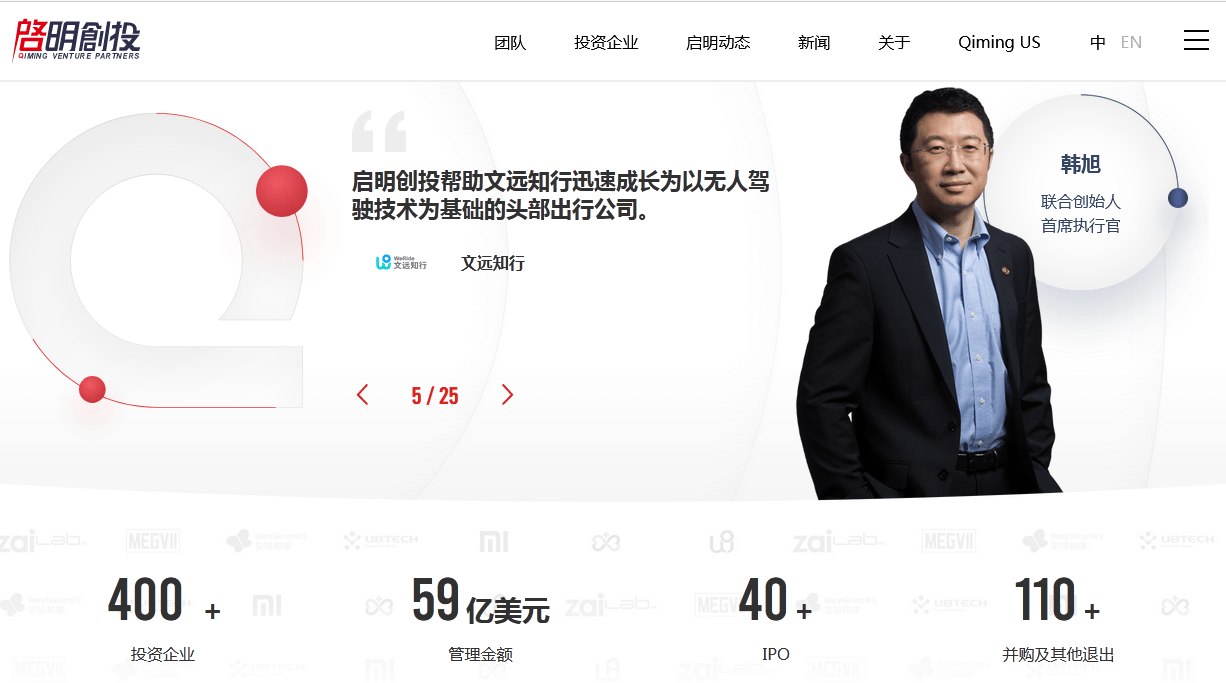The width and height of the screenshot is (1226, 683).
Task: Go to previous testimonial slide arrow
Action: [x=363, y=395]
